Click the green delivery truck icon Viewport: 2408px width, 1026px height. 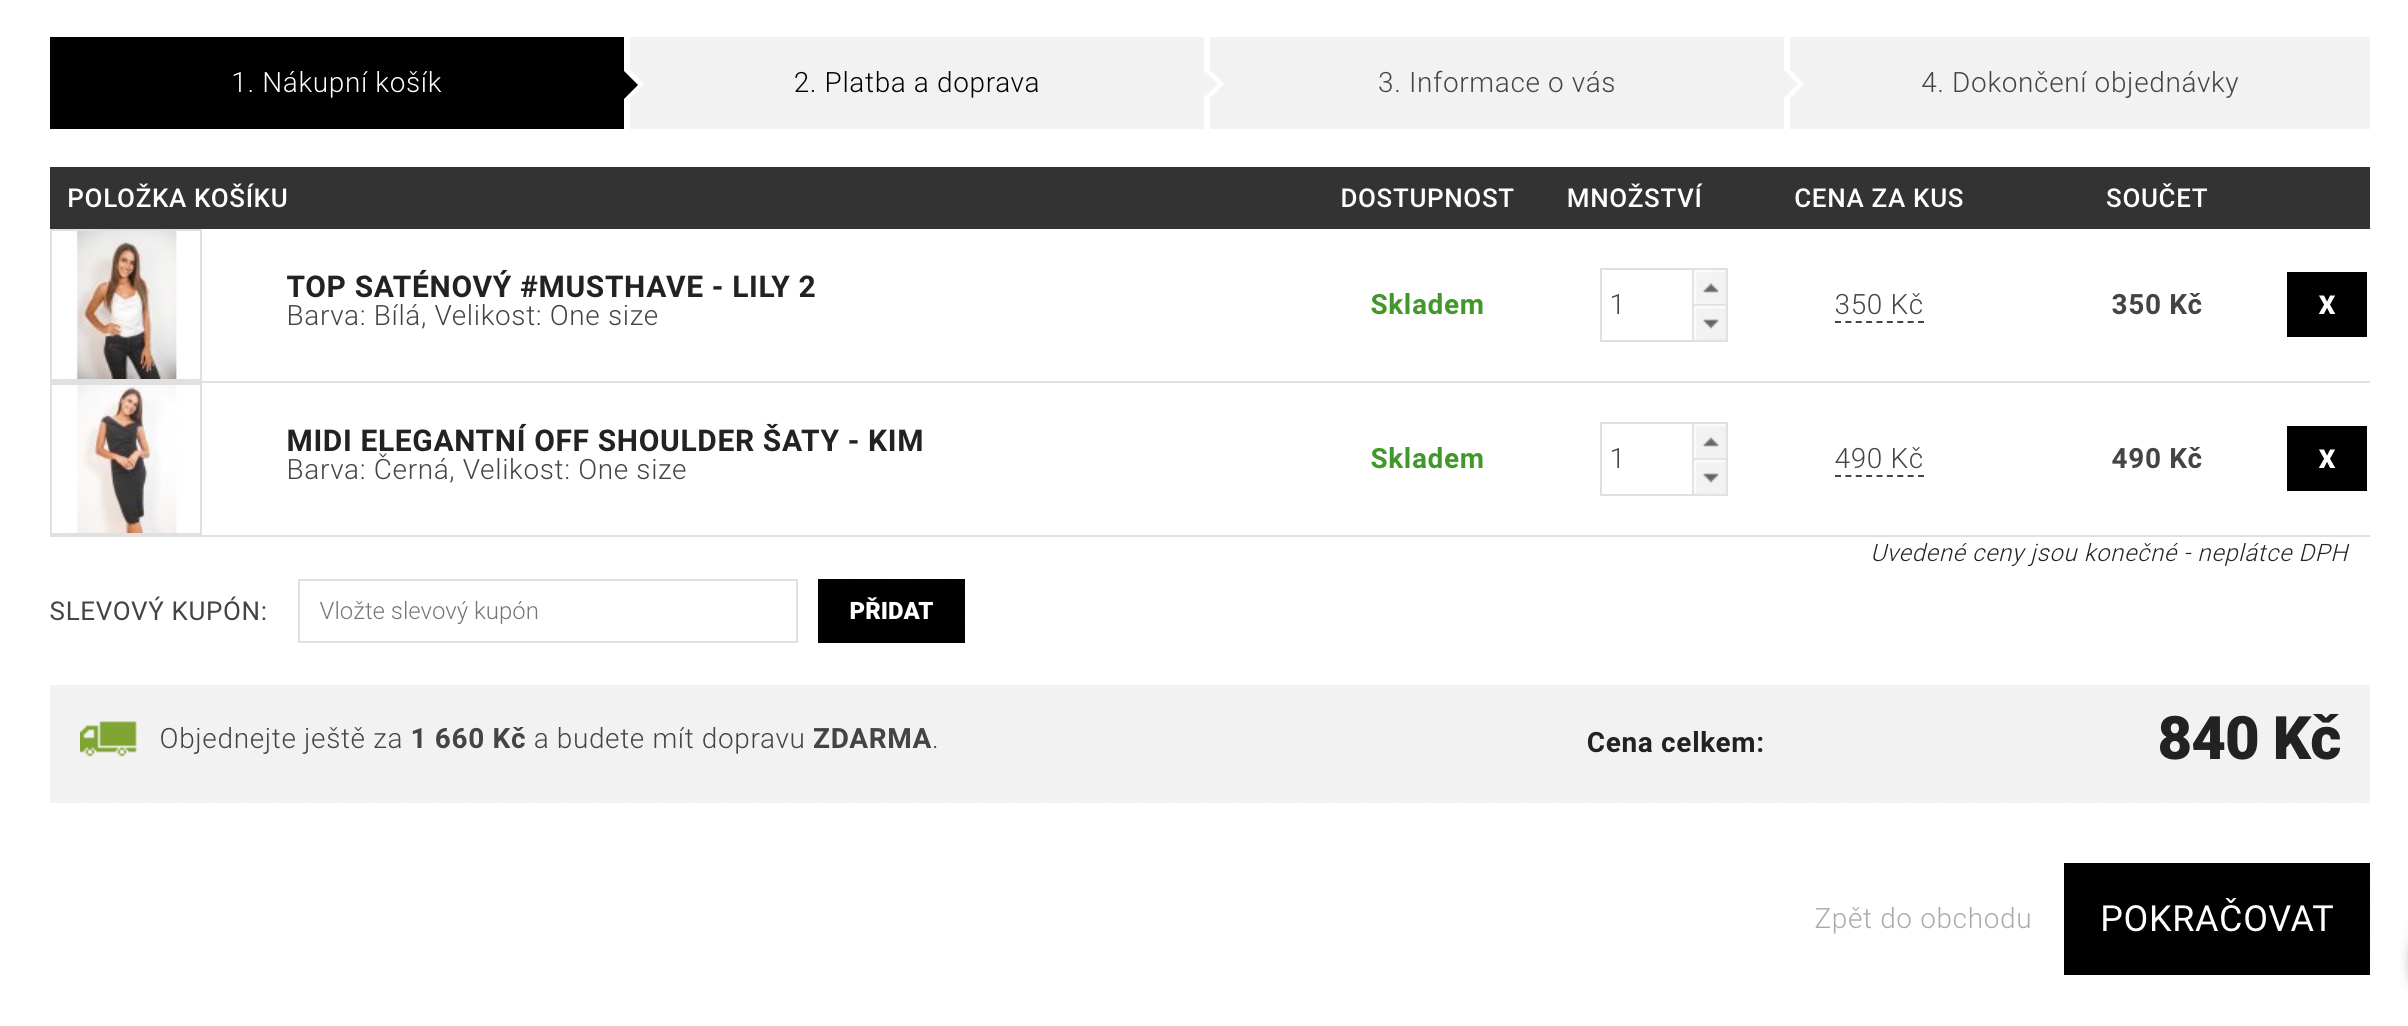pos(108,739)
